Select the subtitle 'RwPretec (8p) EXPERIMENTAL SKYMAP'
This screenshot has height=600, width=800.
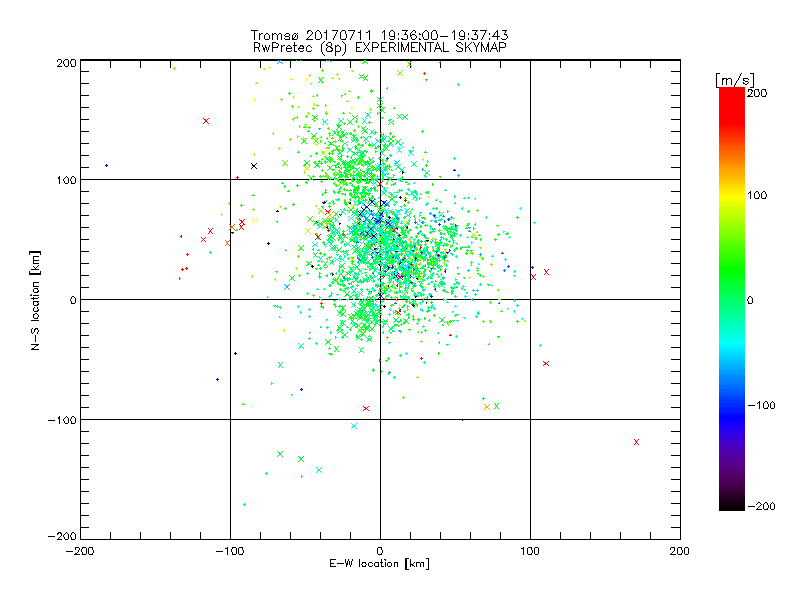coord(380,47)
